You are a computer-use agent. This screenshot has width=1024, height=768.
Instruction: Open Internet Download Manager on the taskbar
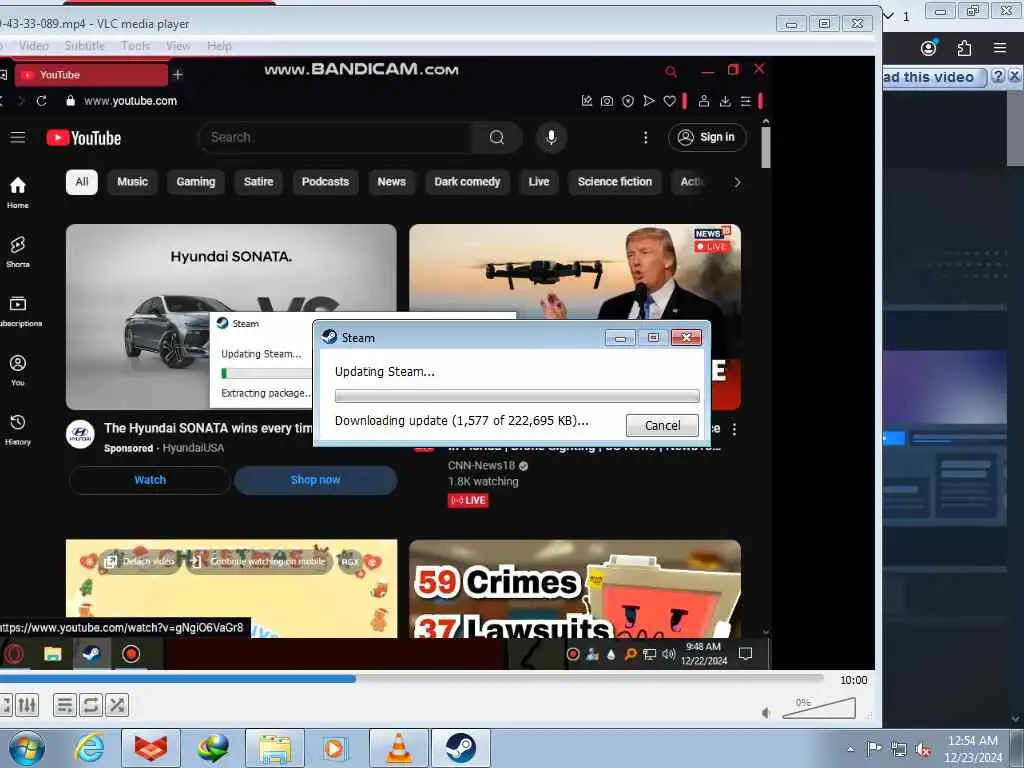213,748
